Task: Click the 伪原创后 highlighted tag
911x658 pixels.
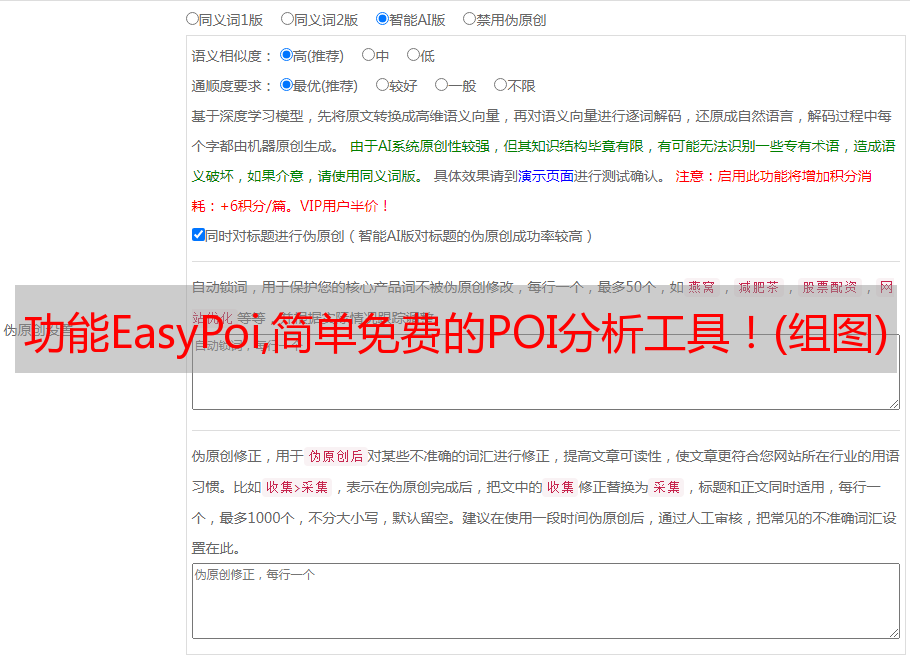Action: coord(336,456)
